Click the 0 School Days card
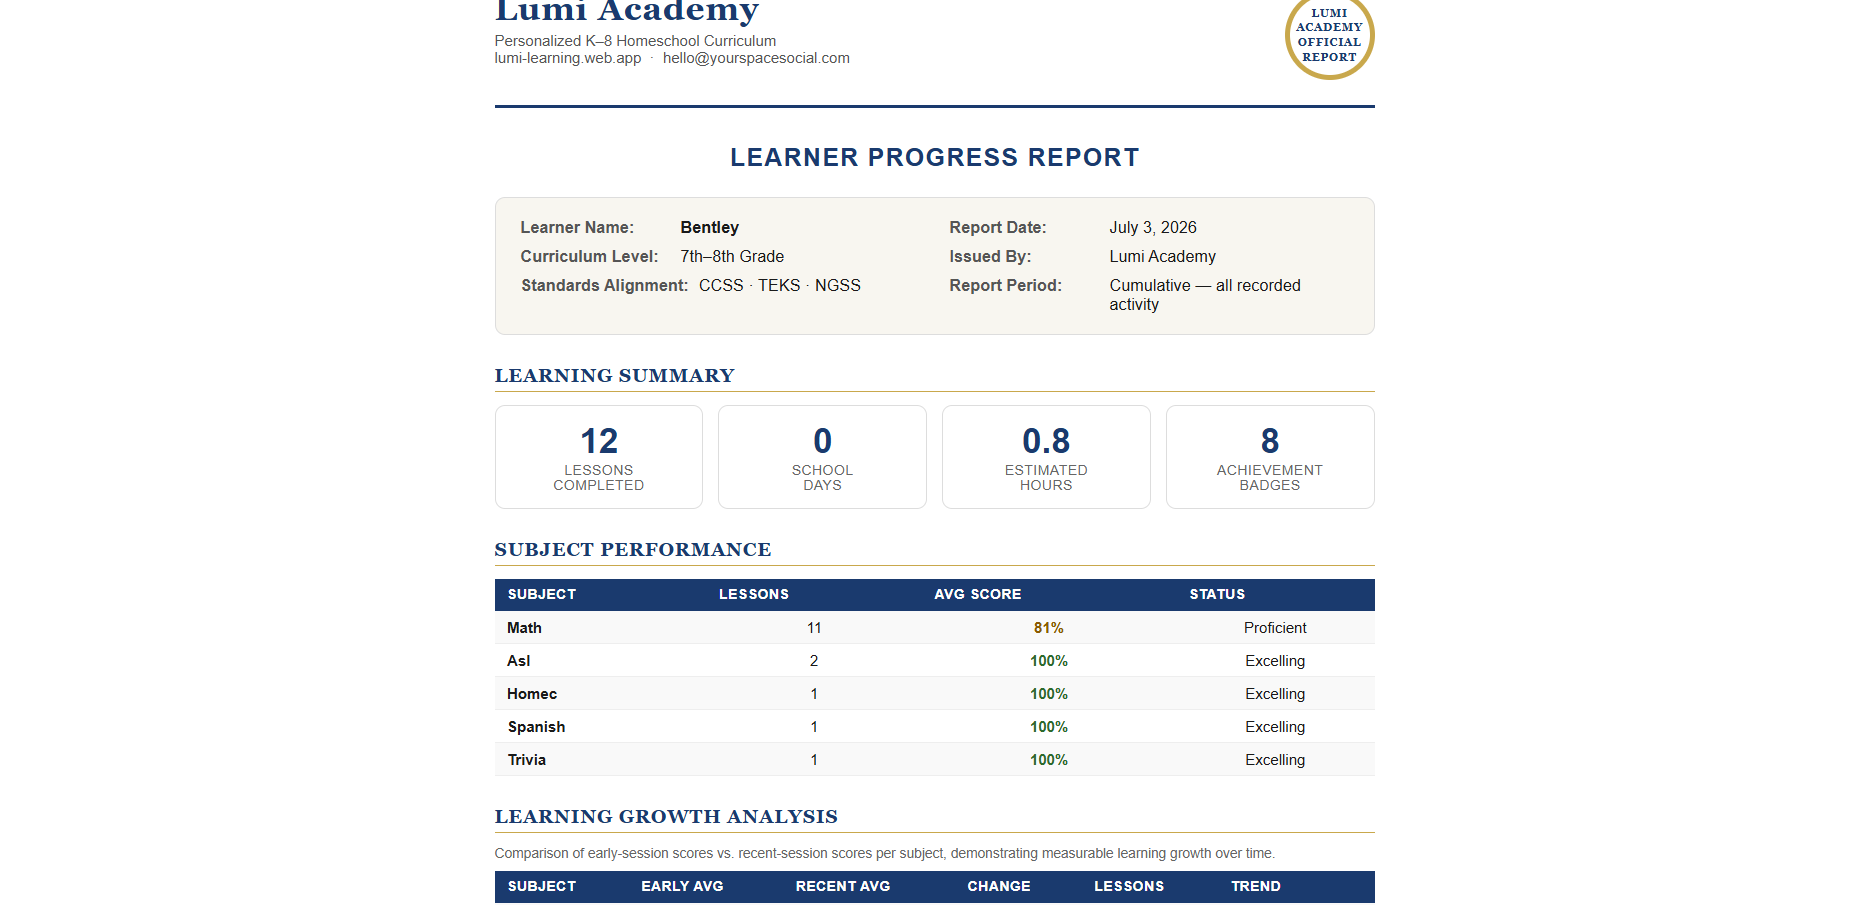Screen dimensions: 1867x905 click(822, 457)
